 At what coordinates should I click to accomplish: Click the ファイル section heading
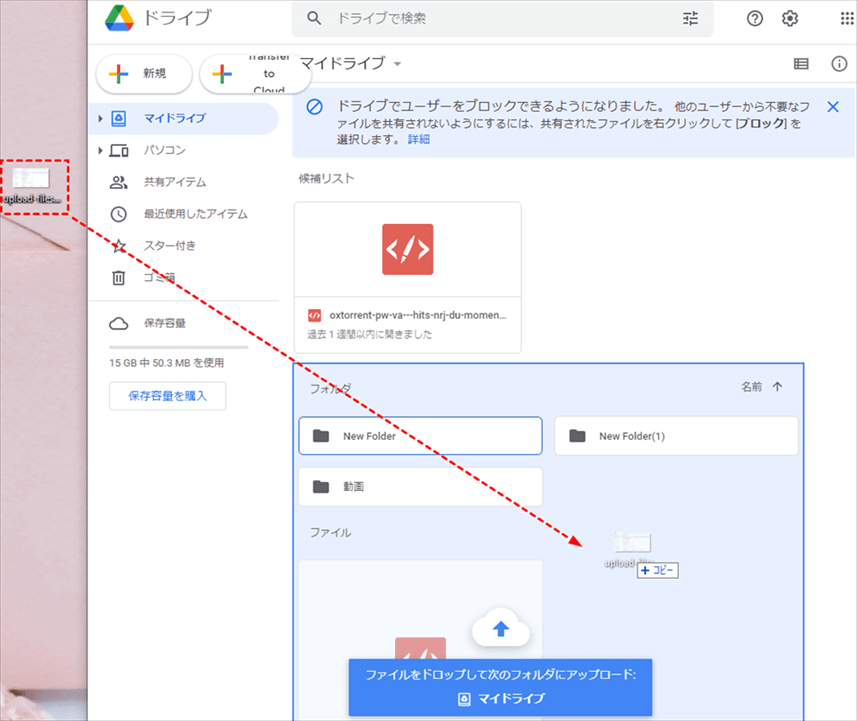click(x=330, y=532)
